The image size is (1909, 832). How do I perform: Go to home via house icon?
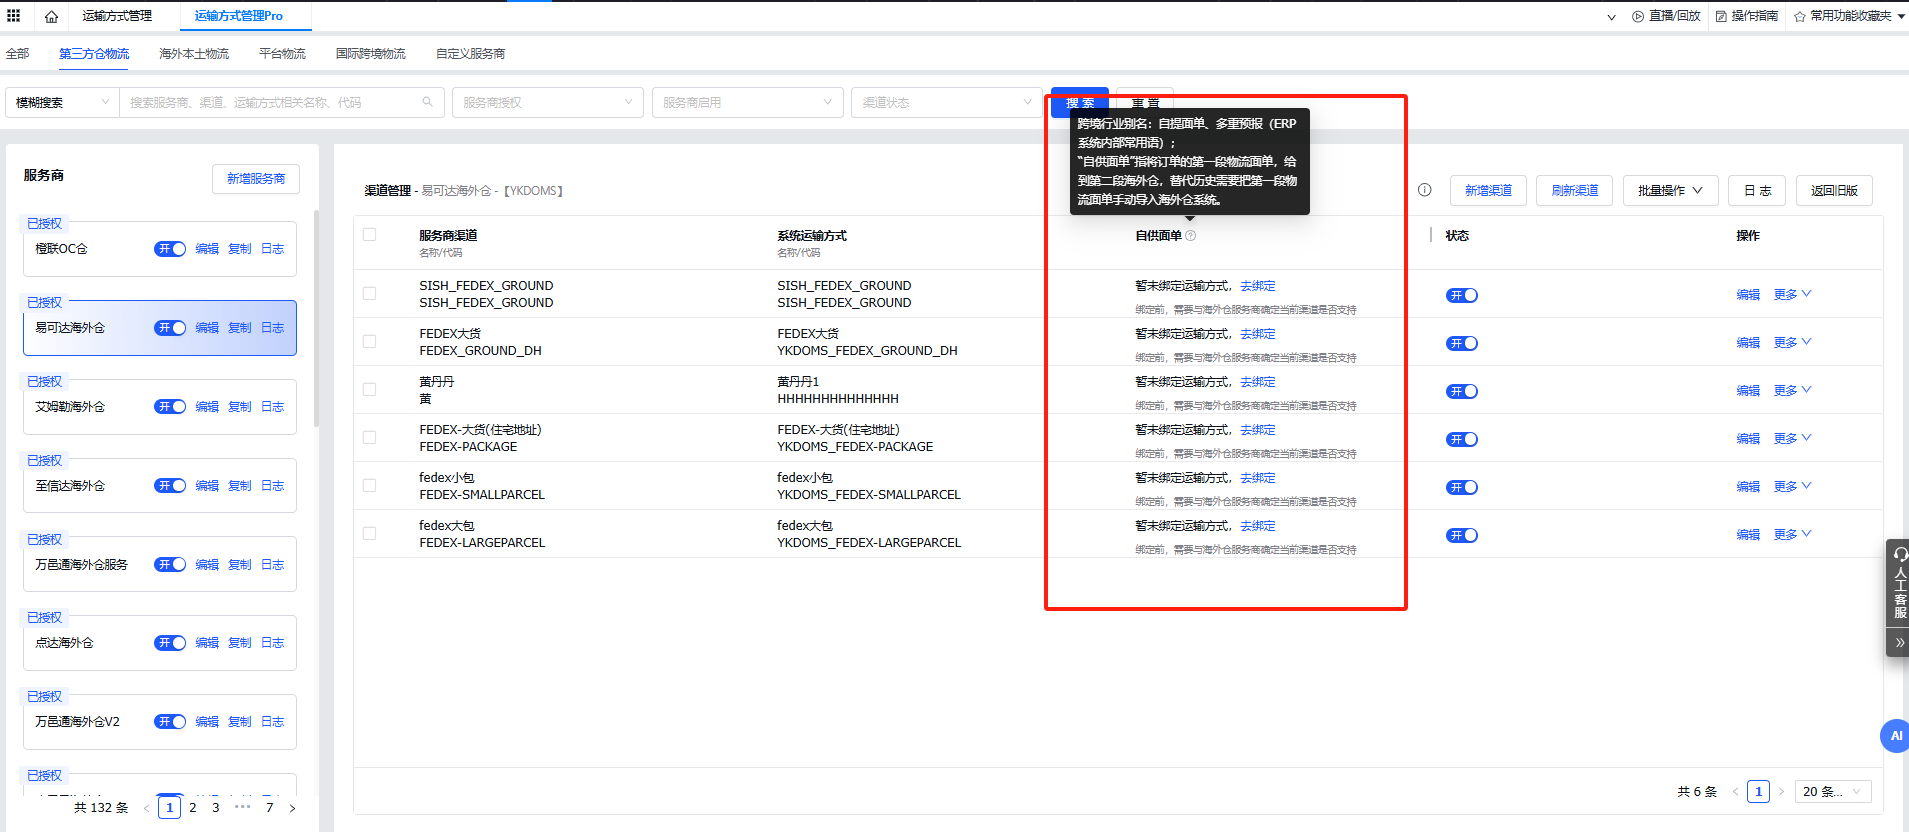(51, 16)
